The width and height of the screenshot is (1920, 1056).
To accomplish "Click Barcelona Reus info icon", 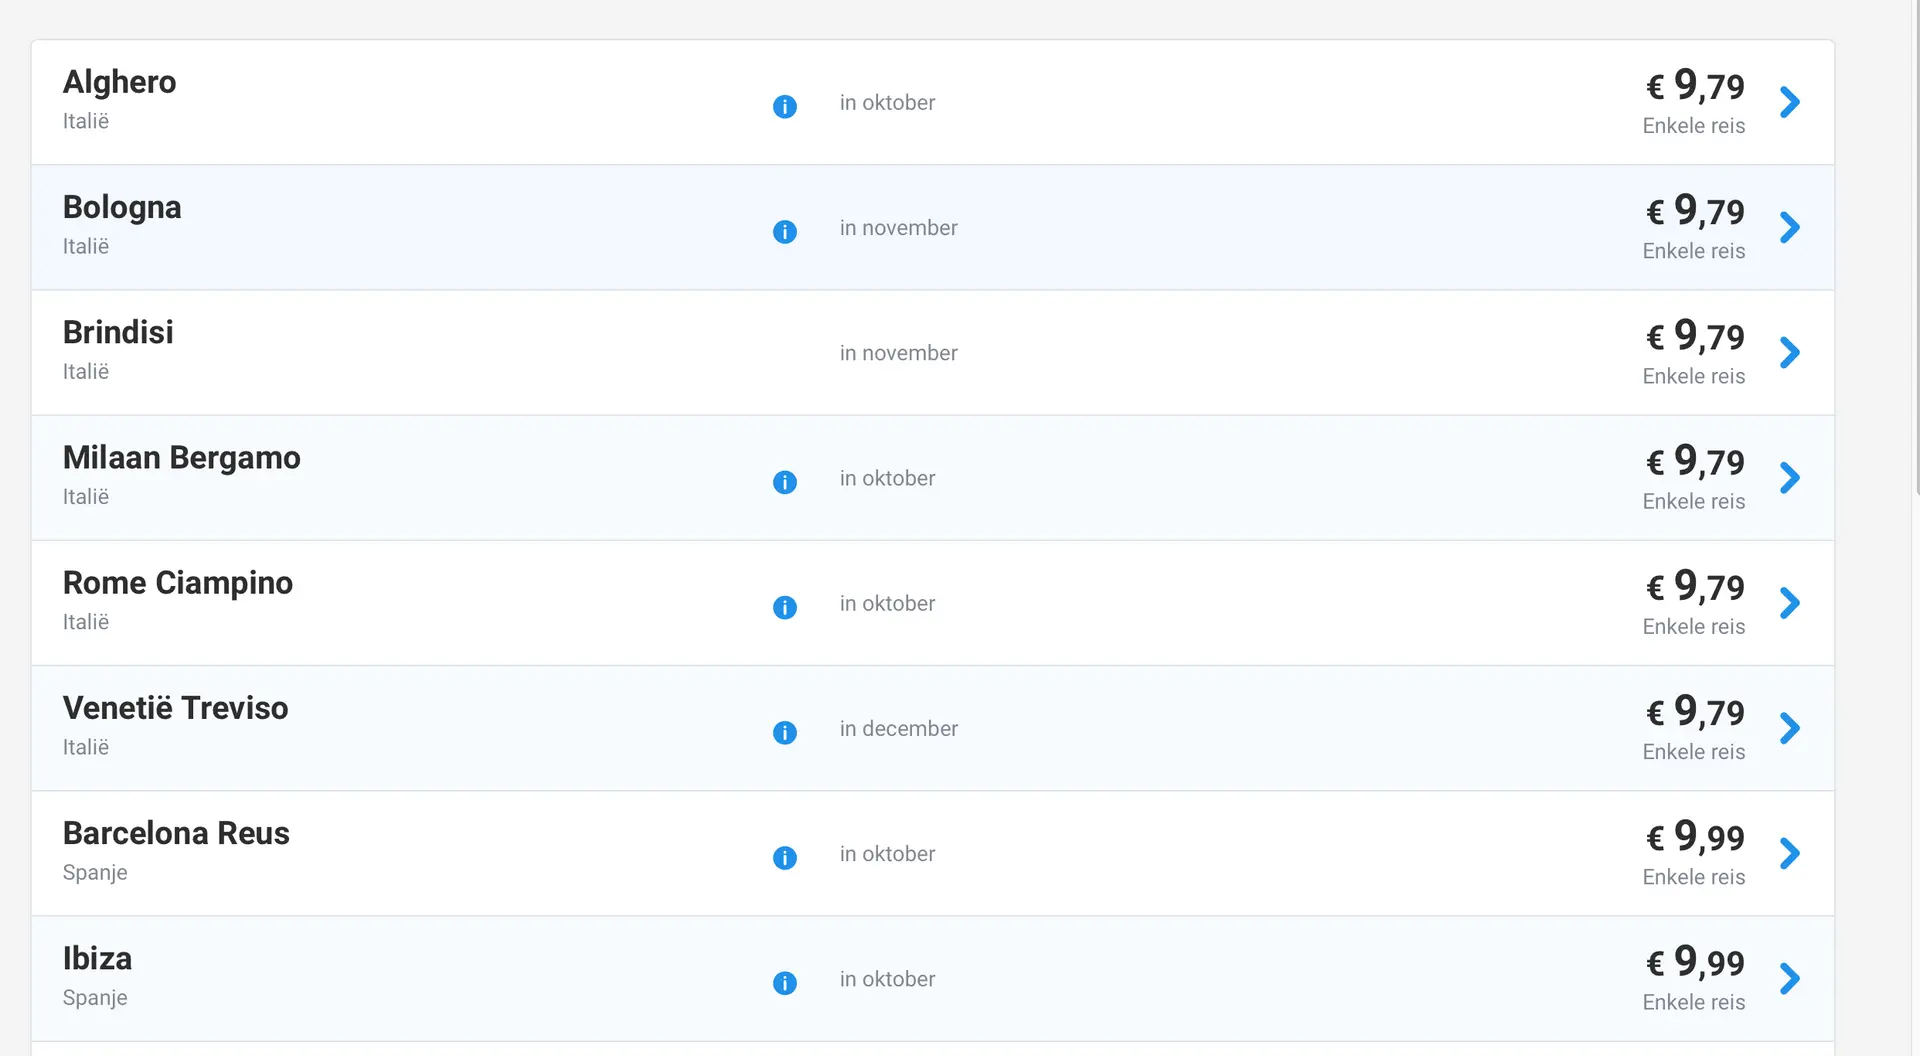I will point(785,857).
